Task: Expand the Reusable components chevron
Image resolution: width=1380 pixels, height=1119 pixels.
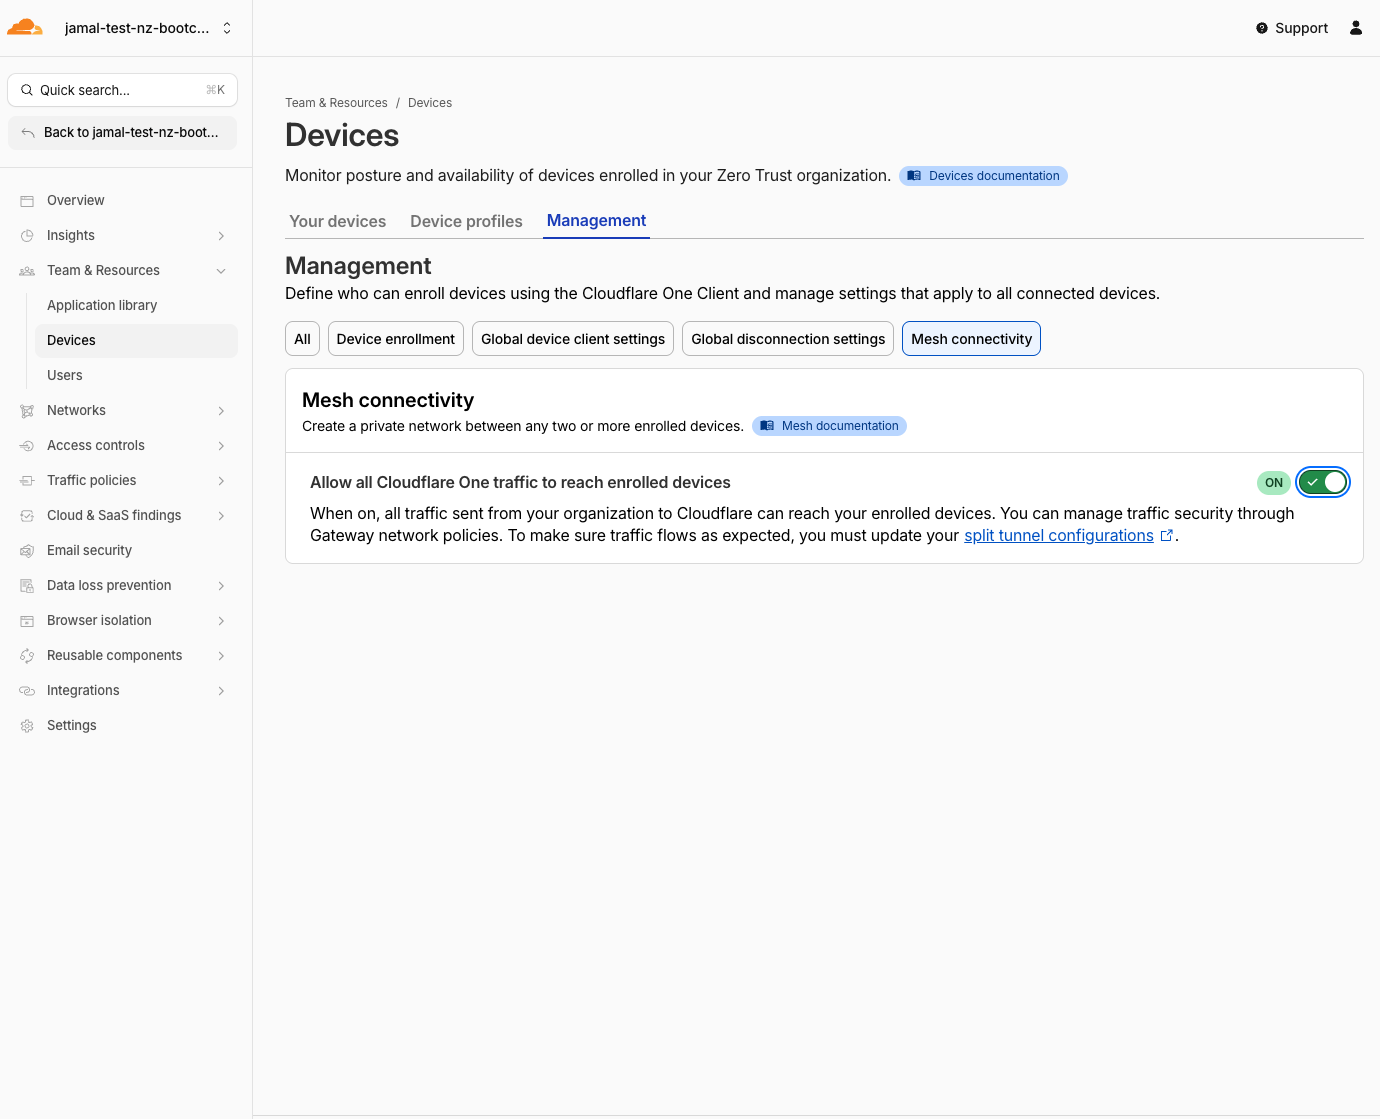Action: [221, 656]
